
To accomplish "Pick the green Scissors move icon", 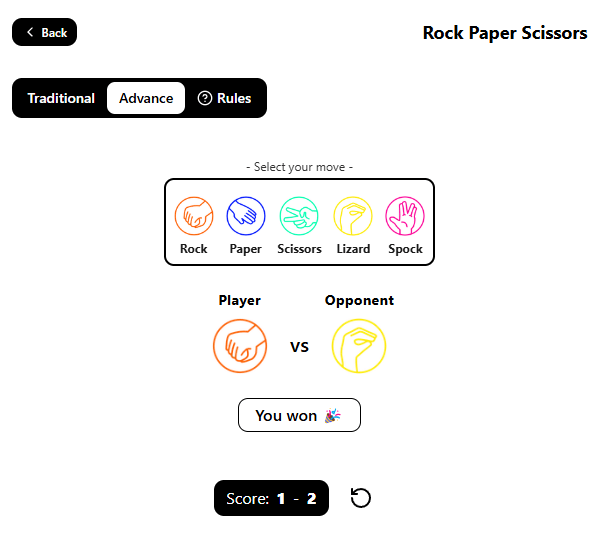I will [299, 216].
